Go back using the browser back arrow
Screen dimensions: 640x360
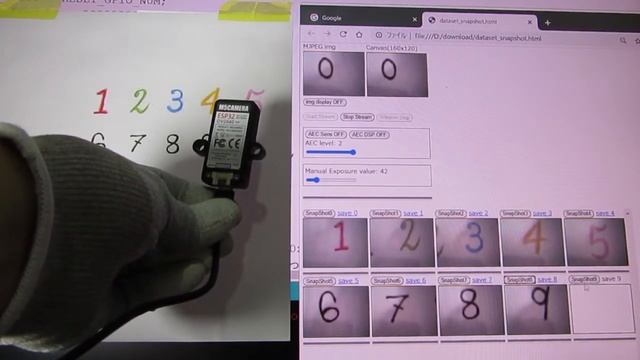[311, 34]
